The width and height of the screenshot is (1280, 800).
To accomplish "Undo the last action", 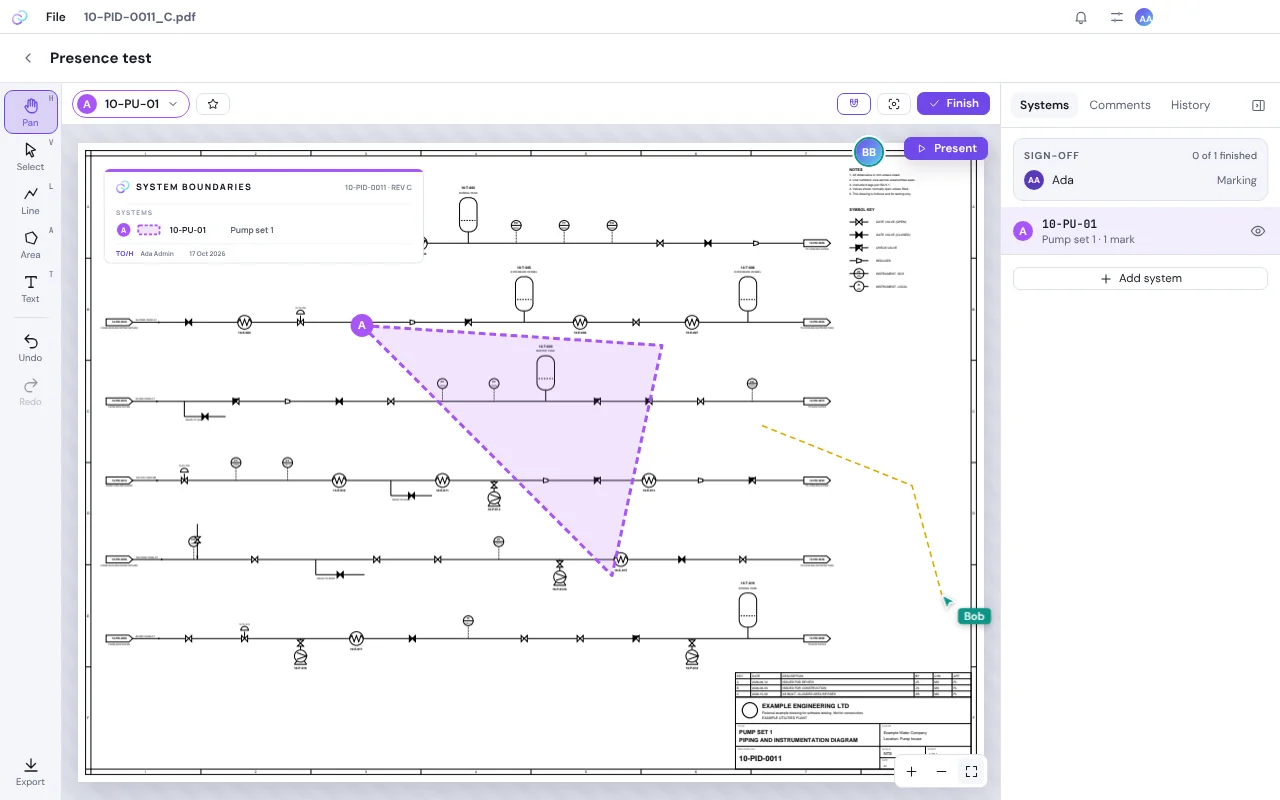I will pos(31,348).
